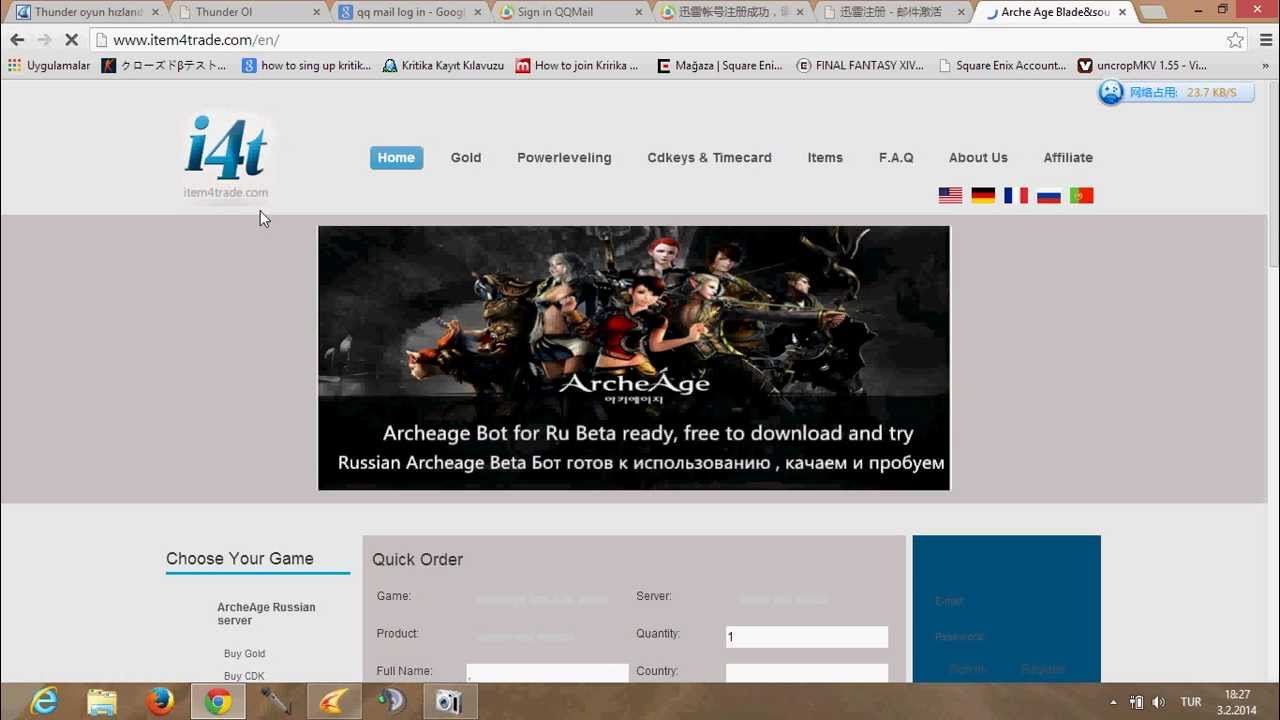Switch to qq mail log in Google tab
Screen dimensions: 1280x720
pyautogui.click(x=408, y=13)
